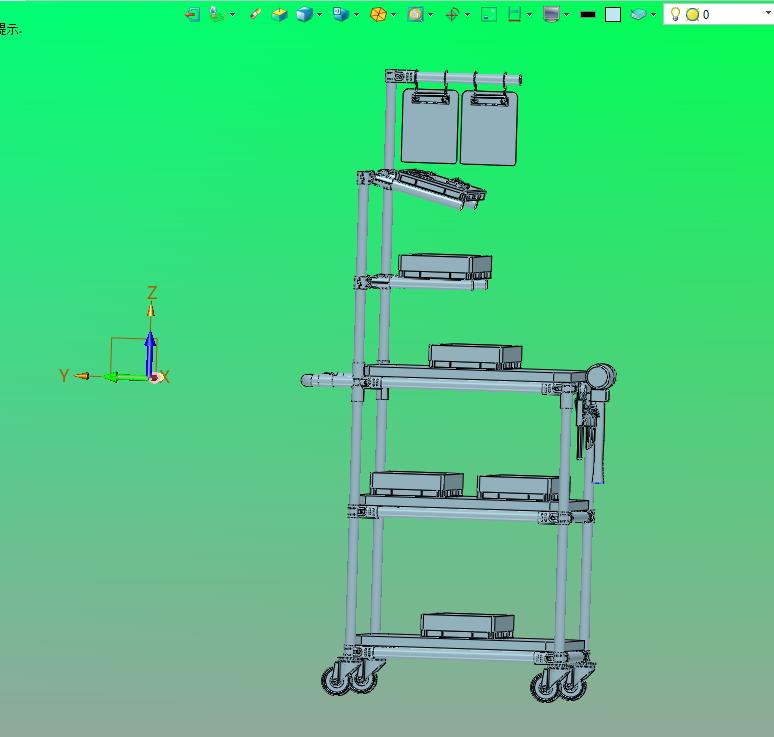
Task: Click the Z axis label on triad
Action: click(152, 293)
